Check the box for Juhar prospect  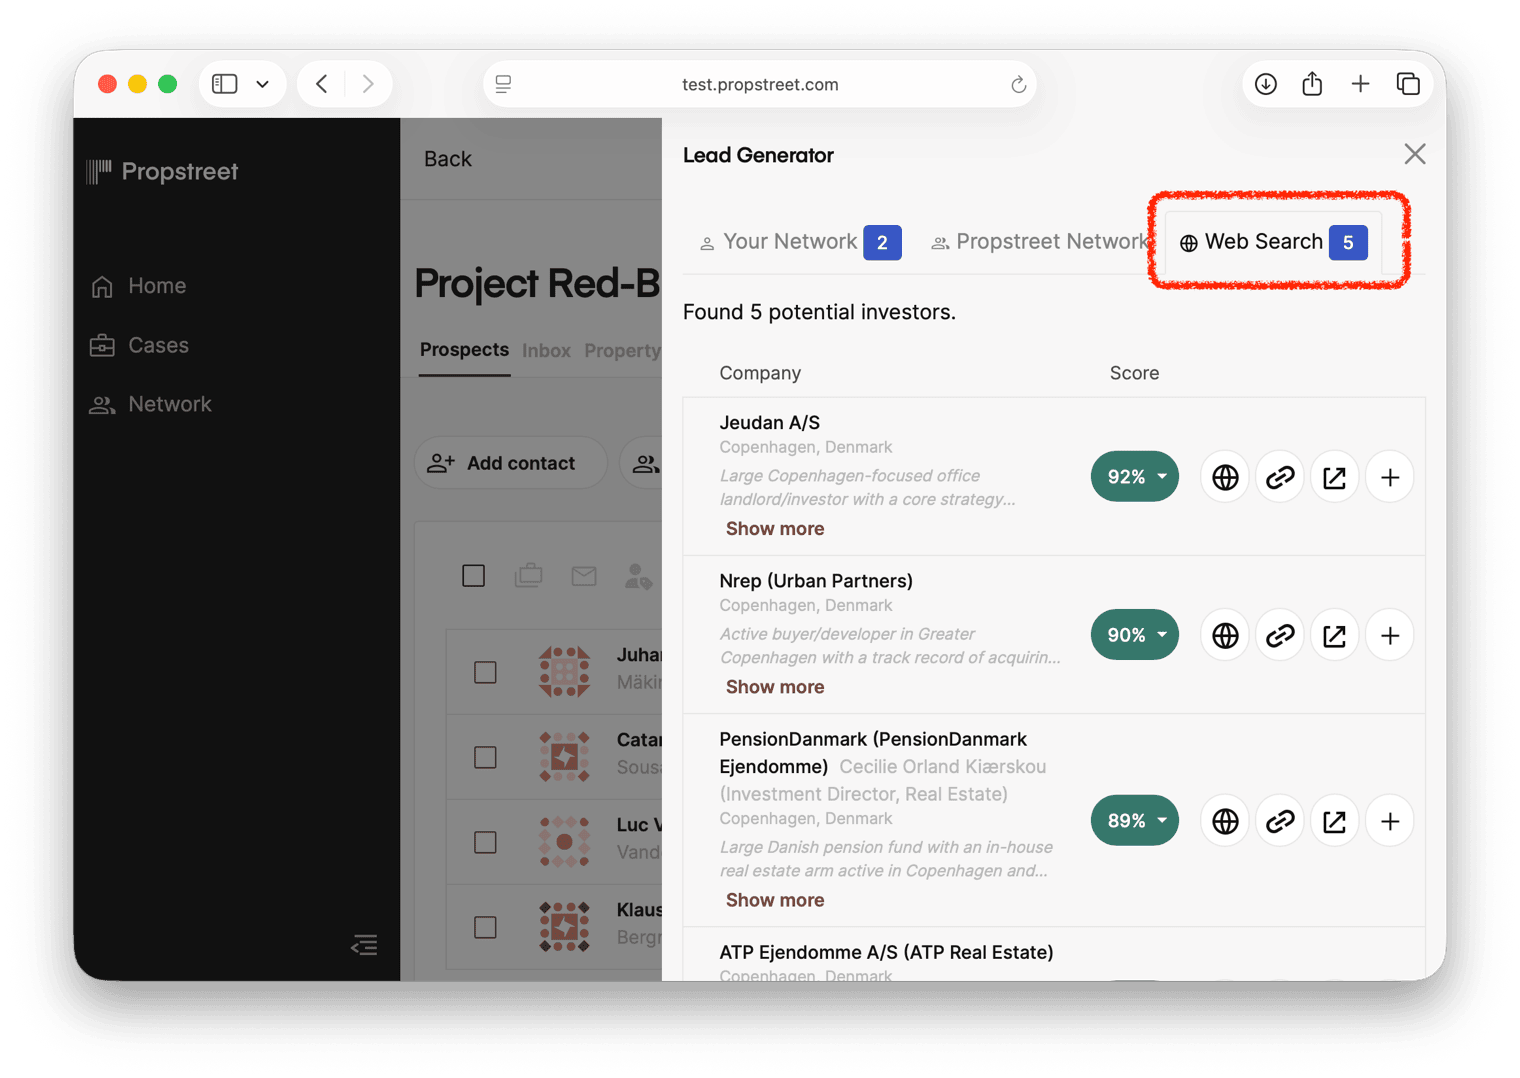[485, 672]
